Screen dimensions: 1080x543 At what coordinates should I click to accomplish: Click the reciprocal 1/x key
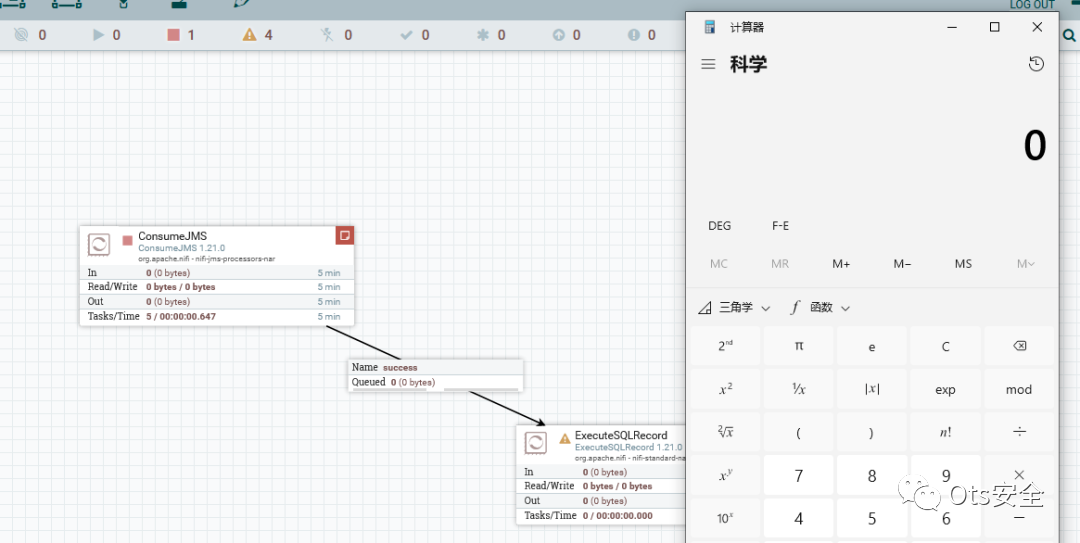pos(798,389)
